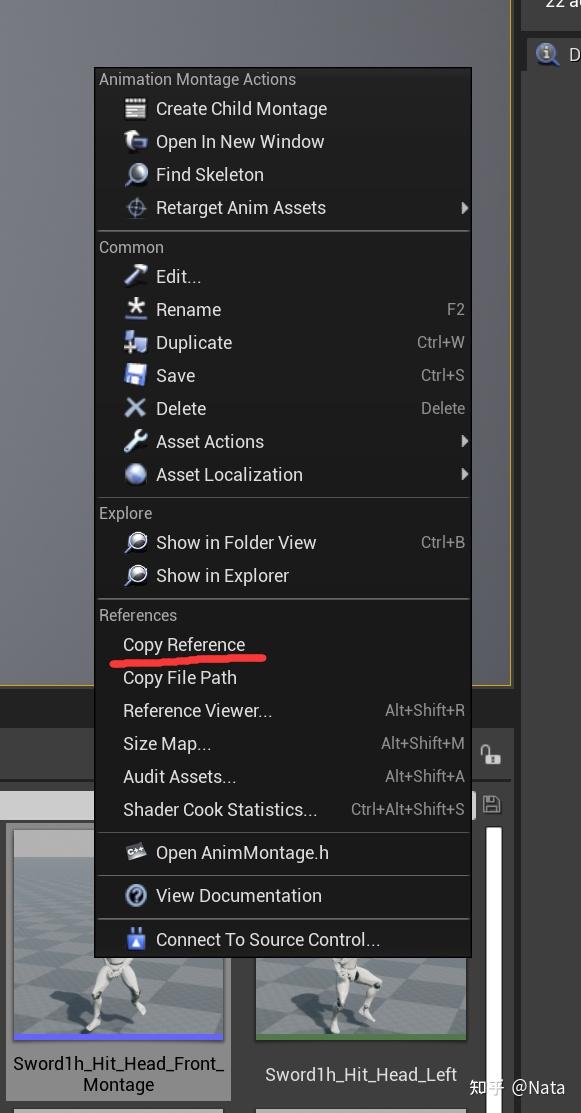Select Copy Reference from the menu
This screenshot has height=1113, width=581.
pyautogui.click(x=184, y=644)
